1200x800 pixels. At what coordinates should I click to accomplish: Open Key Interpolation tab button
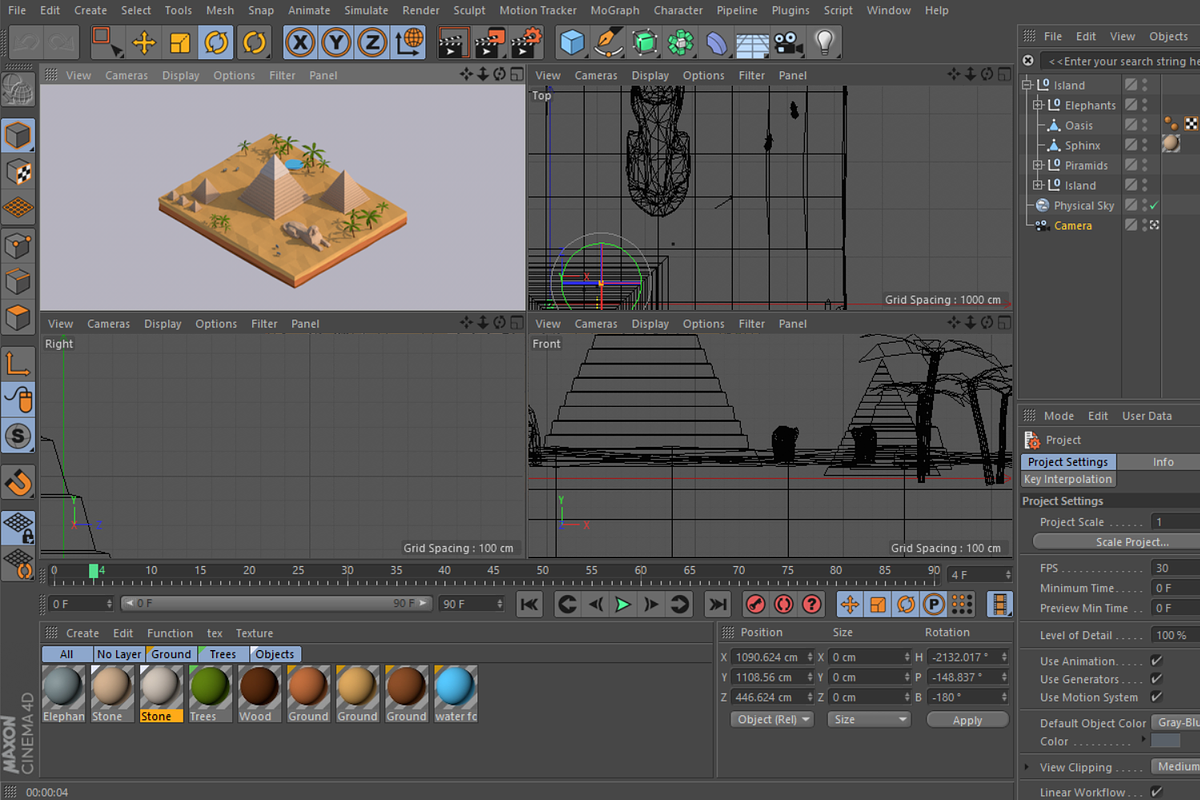(1068, 479)
